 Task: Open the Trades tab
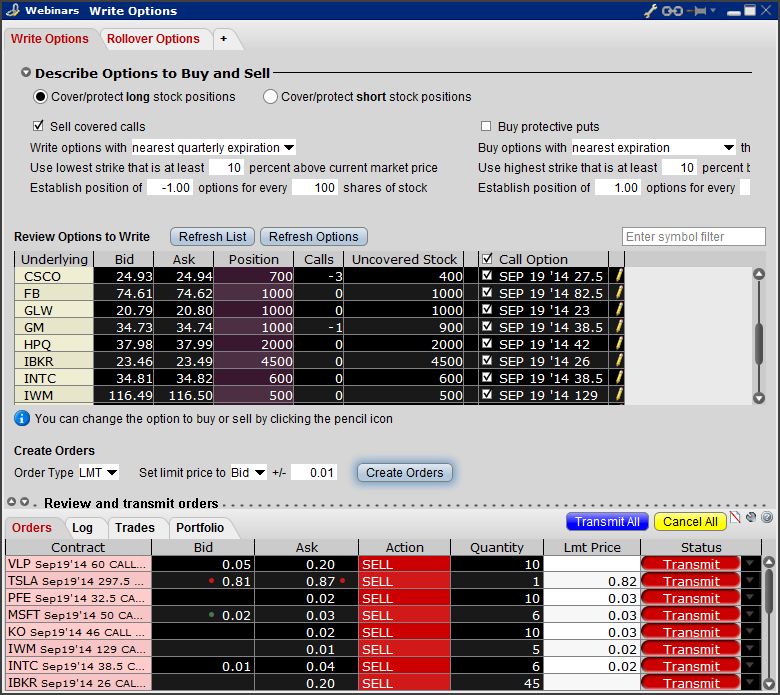135,527
